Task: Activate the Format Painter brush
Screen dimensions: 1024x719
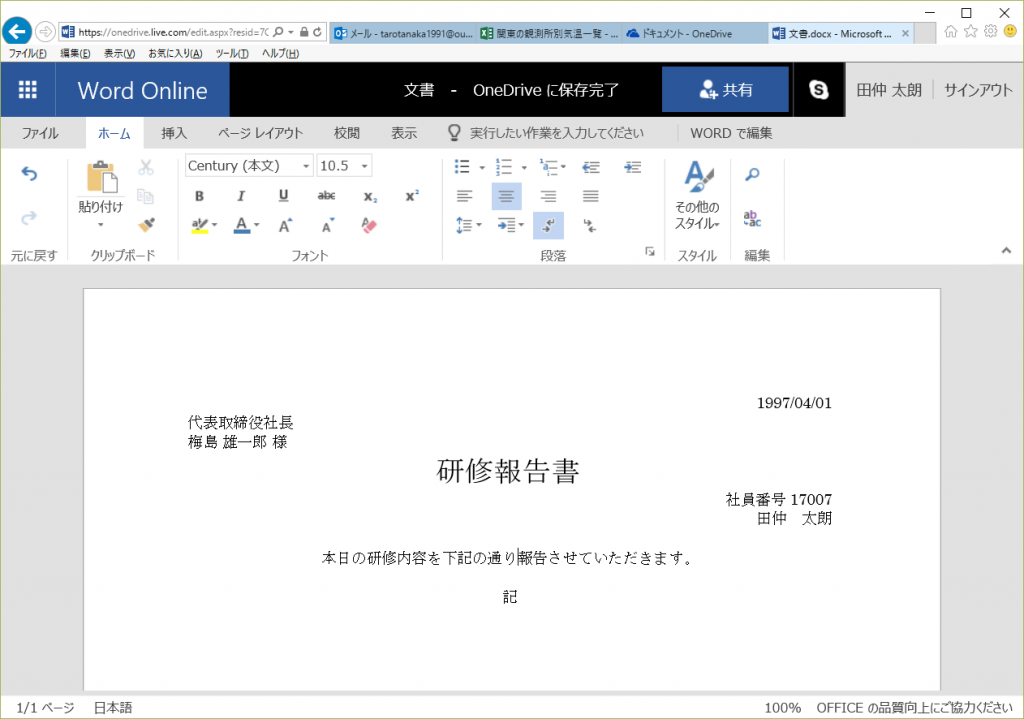Action: [146, 225]
